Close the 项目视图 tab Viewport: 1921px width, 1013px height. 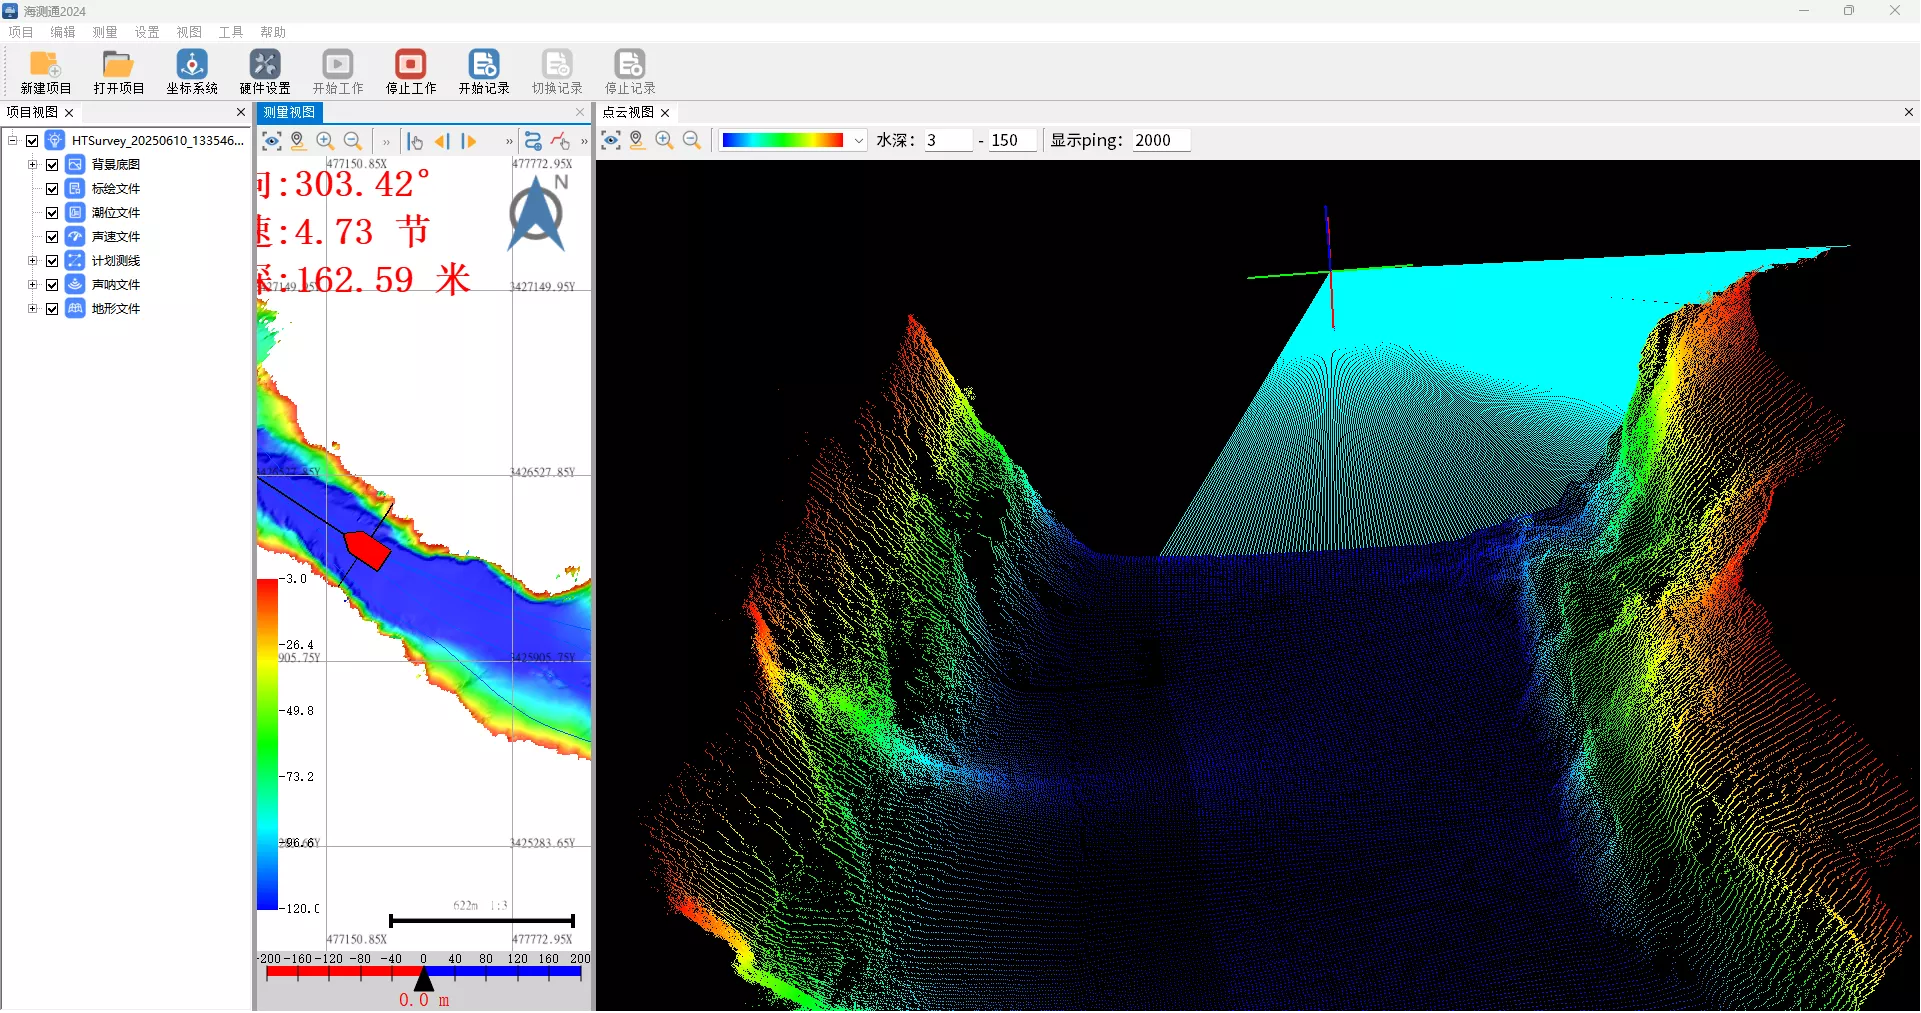coord(69,113)
